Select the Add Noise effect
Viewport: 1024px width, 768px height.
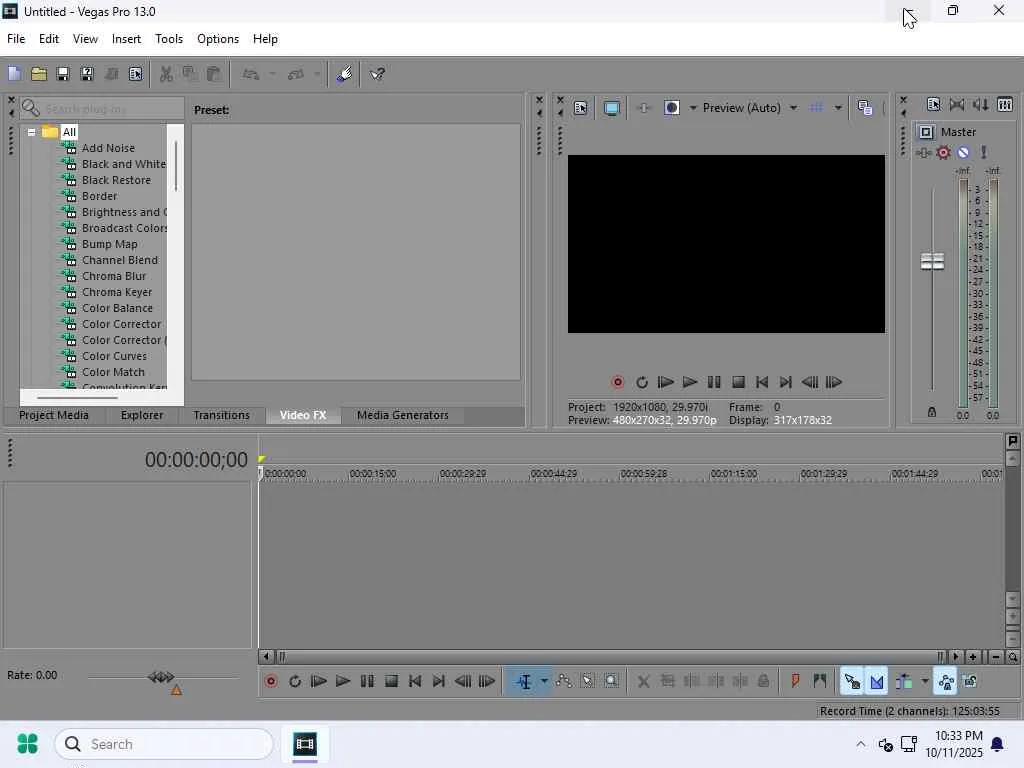tap(108, 148)
